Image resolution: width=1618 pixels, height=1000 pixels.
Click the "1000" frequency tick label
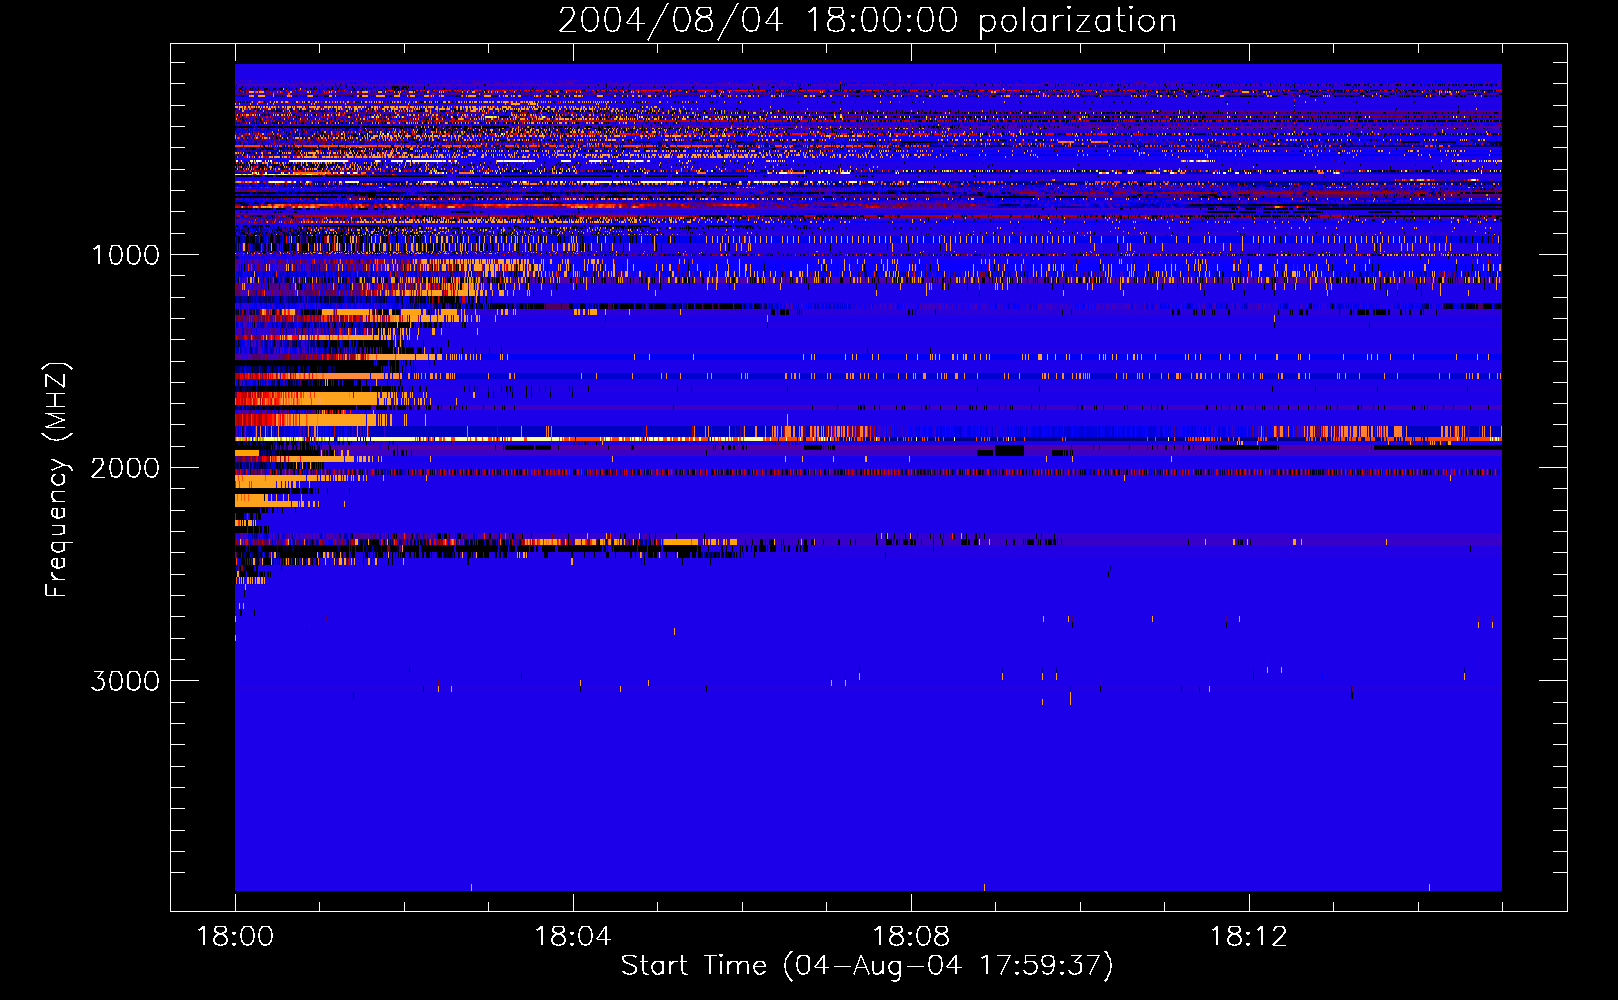point(126,255)
